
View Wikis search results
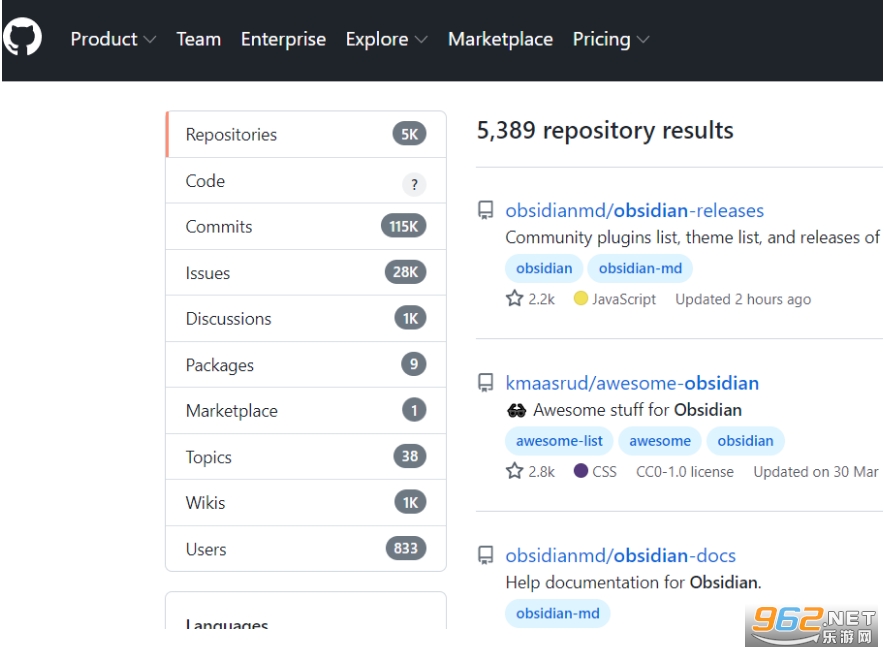[306, 502]
